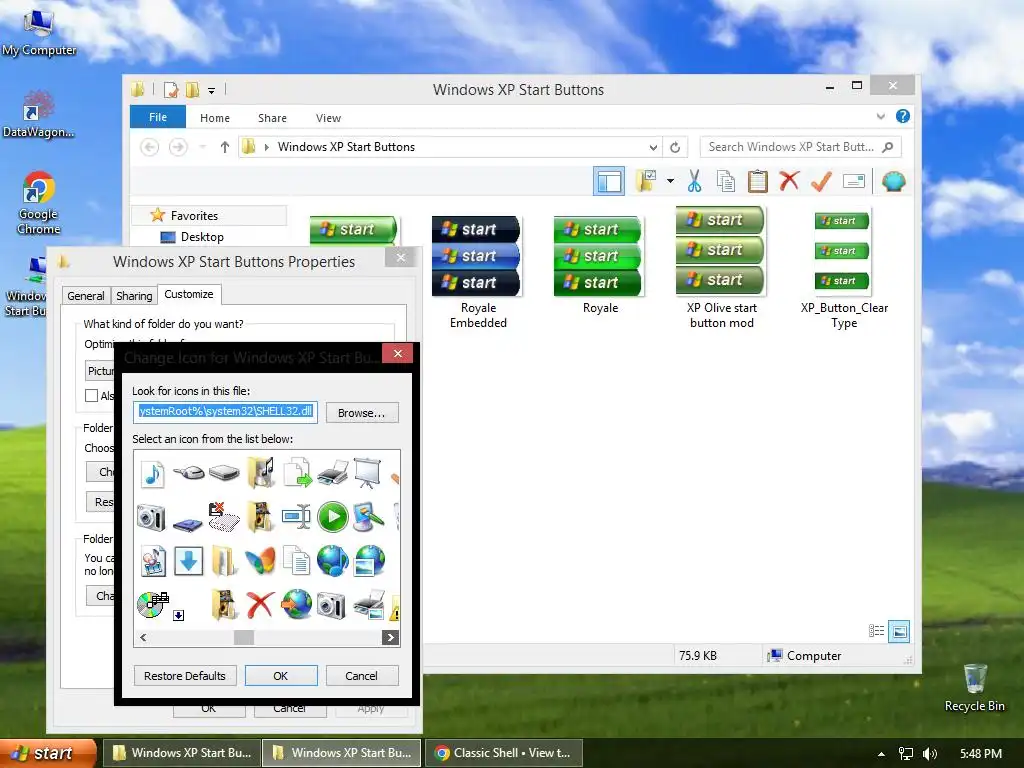This screenshot has width=1024, height=768.
Task: Select the Royale Embedded thumbnail
Action: [477, 272]
